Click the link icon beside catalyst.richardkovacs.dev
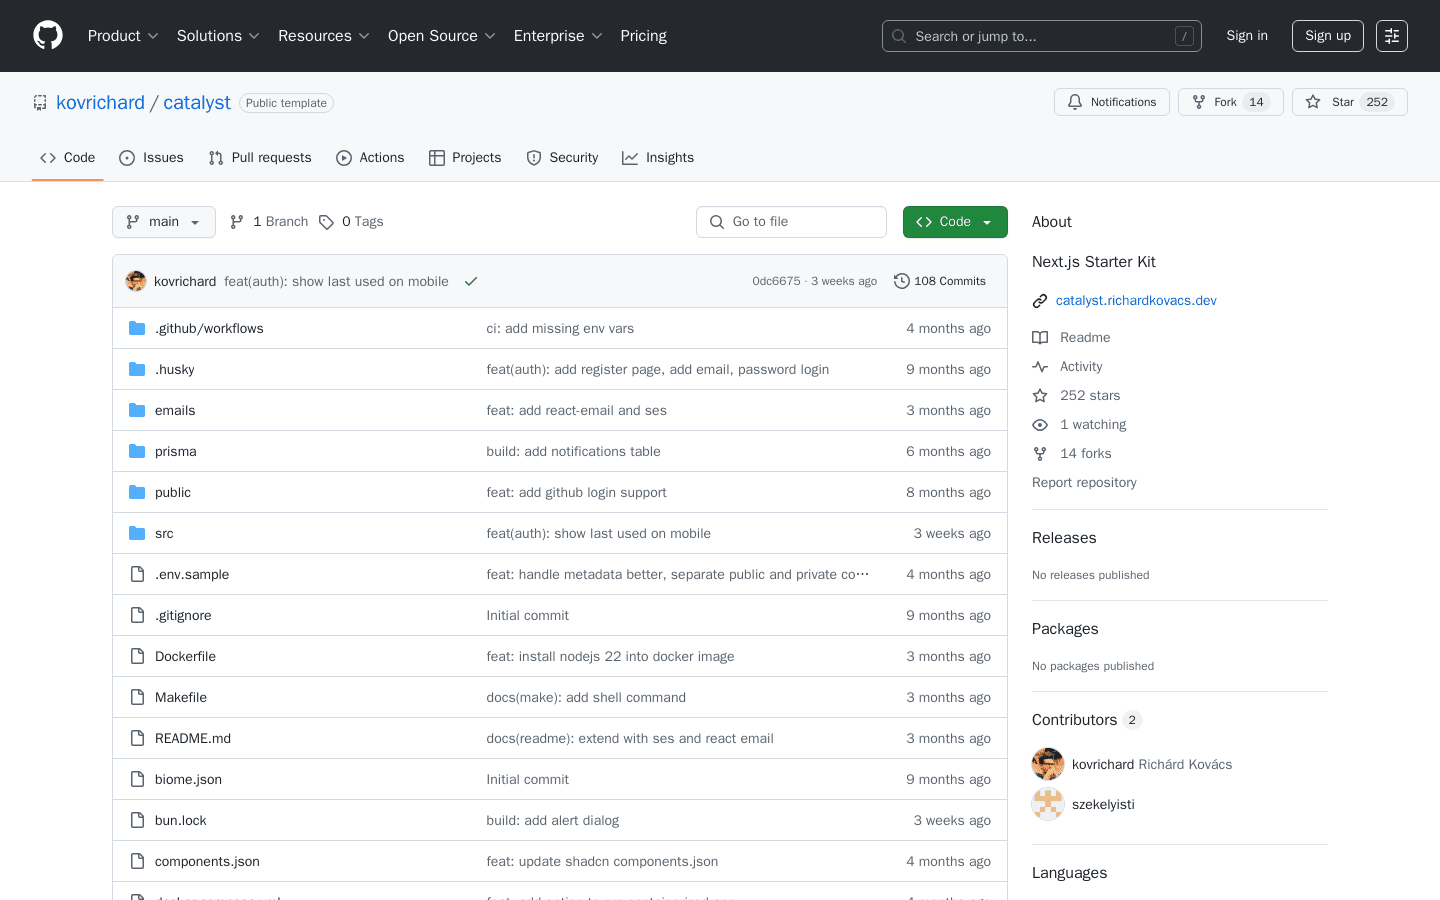 1040,301
